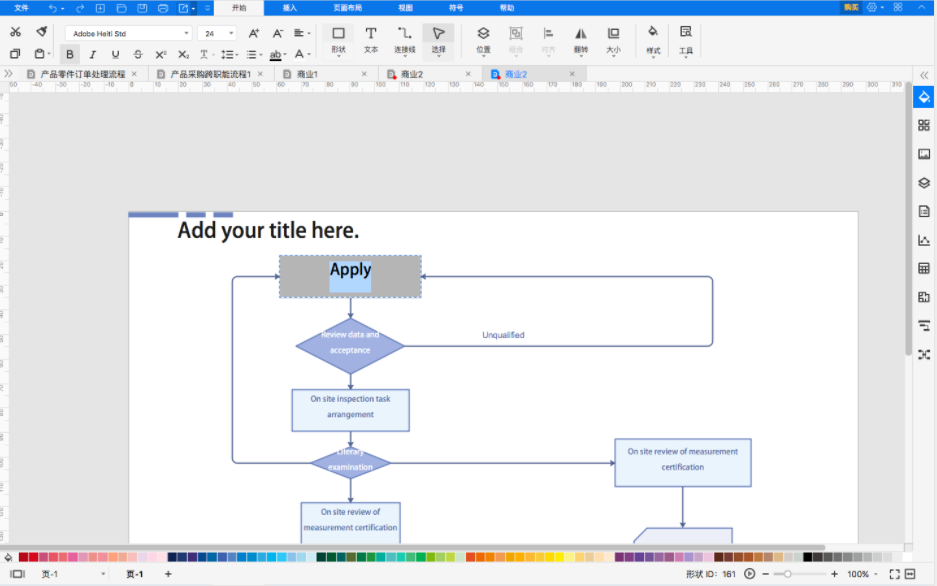Click the Cut scissors icon
This screenshot has height=586, width=937.
coord(16,32)
